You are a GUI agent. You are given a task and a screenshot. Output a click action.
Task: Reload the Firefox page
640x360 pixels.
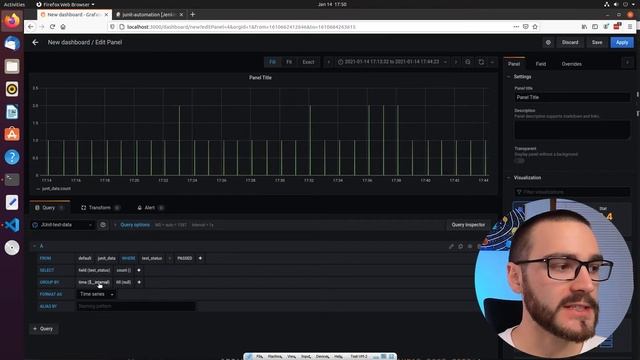tap(52, 27)
